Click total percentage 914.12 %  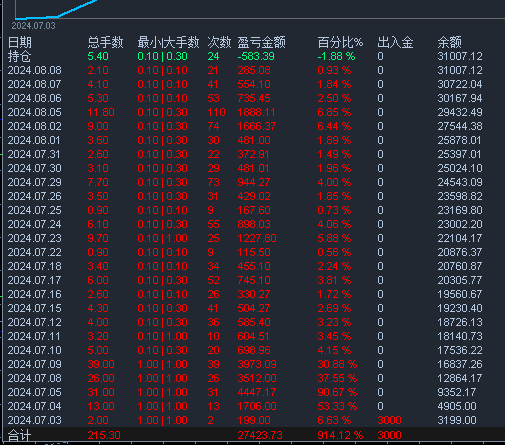pyautogui.click(x=340, y=435)
